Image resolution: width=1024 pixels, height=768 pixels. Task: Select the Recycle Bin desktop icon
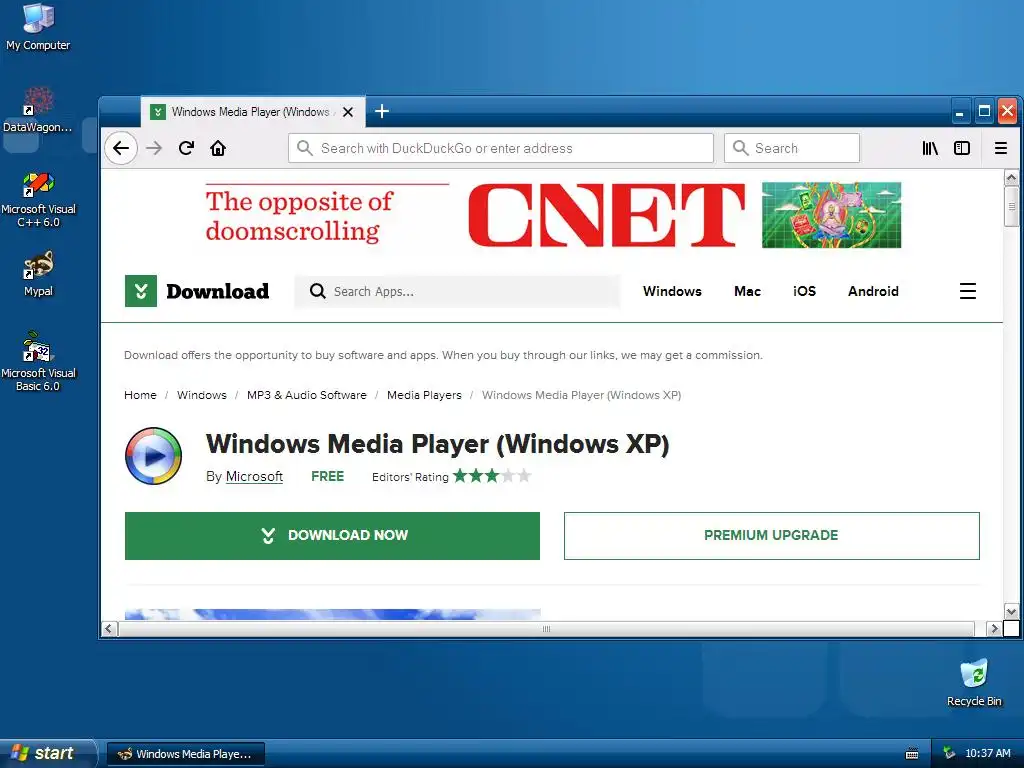(974, 683)
